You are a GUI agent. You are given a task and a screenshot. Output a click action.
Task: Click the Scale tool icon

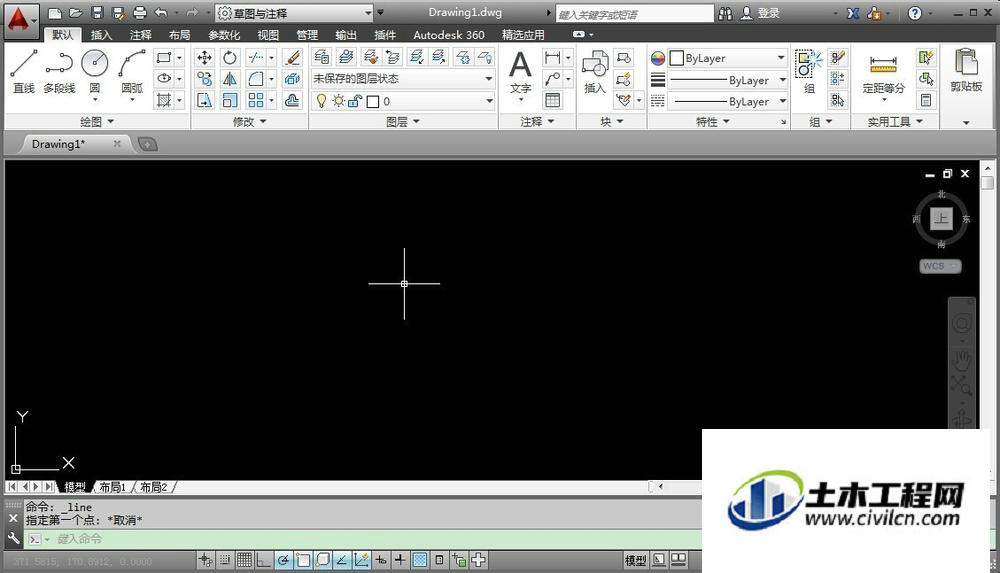tap(230, 100)
